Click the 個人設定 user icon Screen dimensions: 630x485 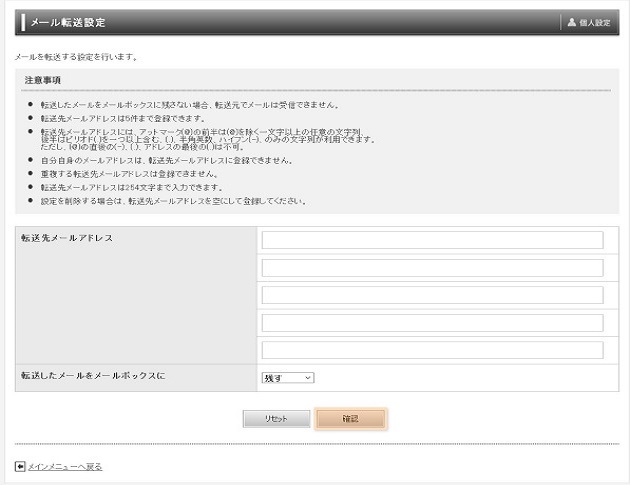571,22
